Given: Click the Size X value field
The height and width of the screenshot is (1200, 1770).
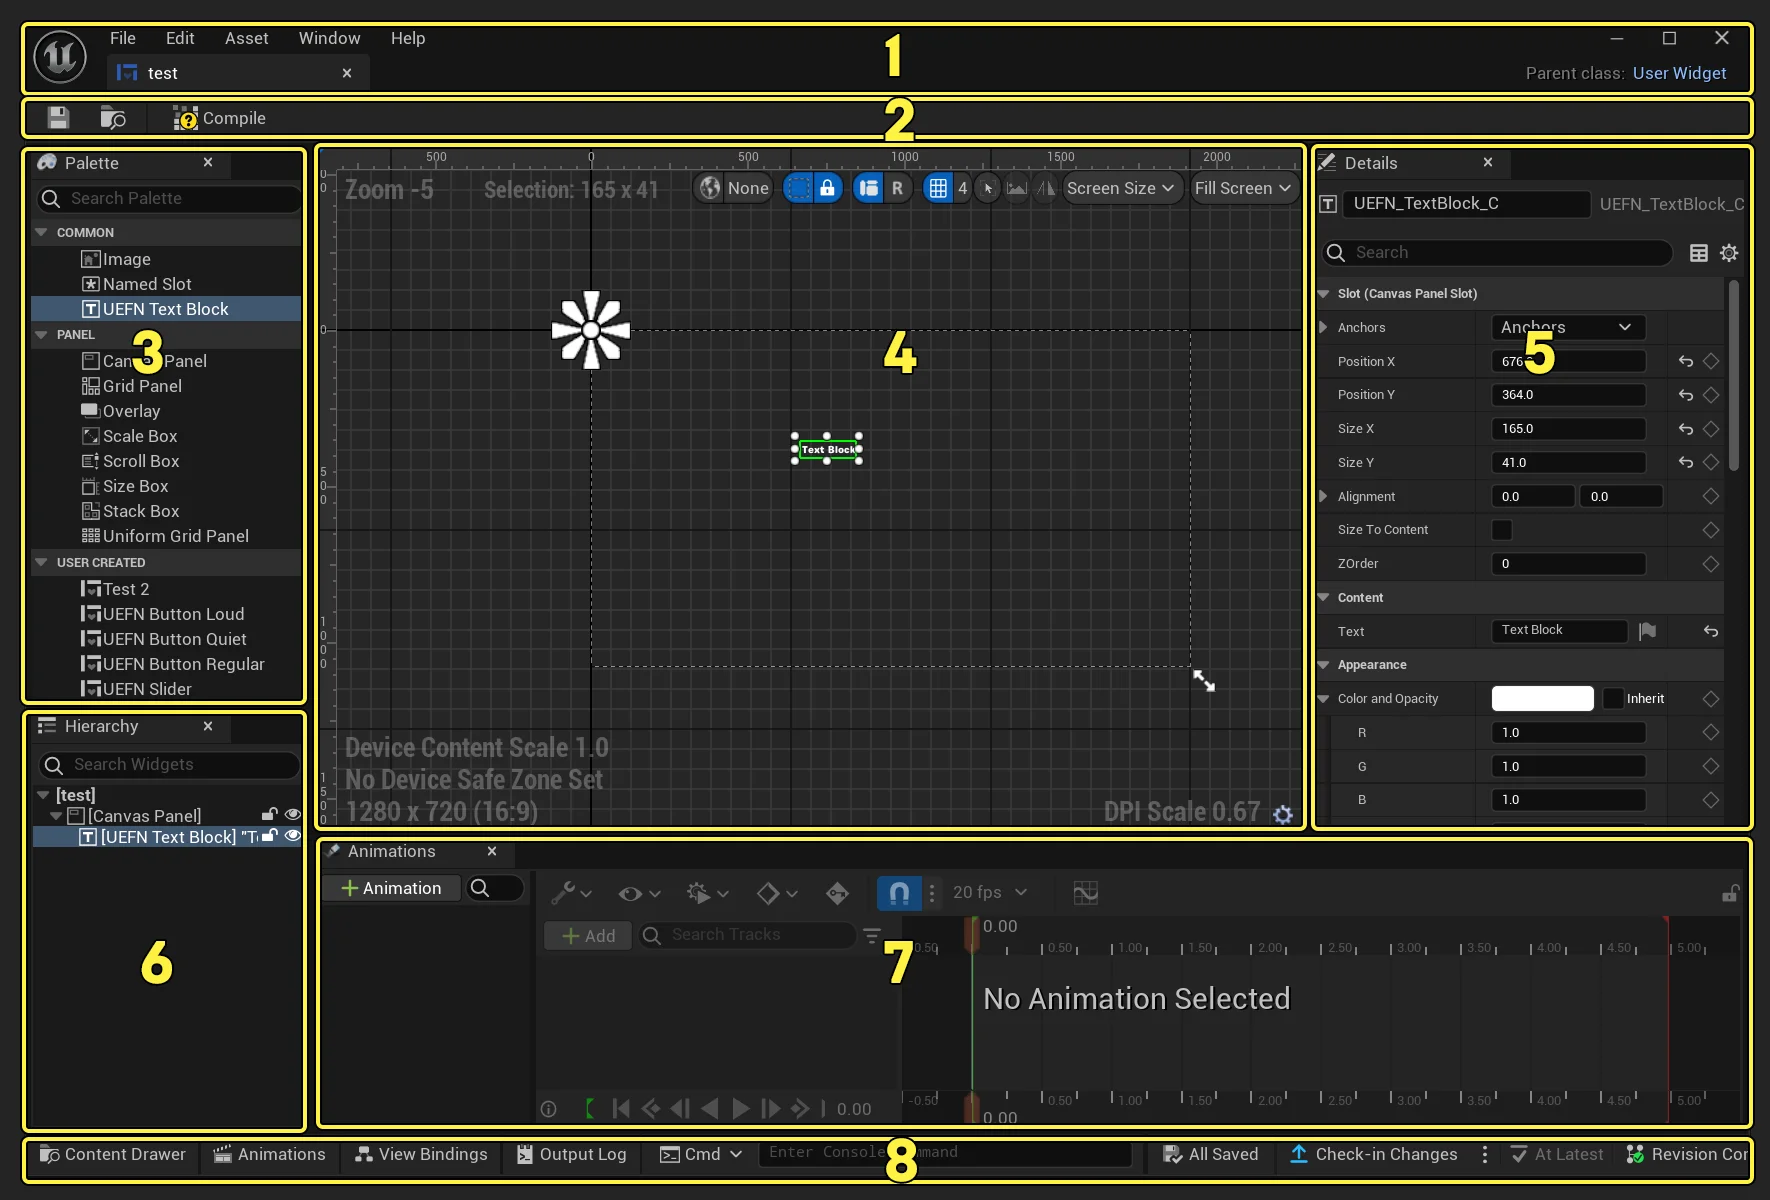Looking at the screenshot, I should click(x=1567, y=429).
